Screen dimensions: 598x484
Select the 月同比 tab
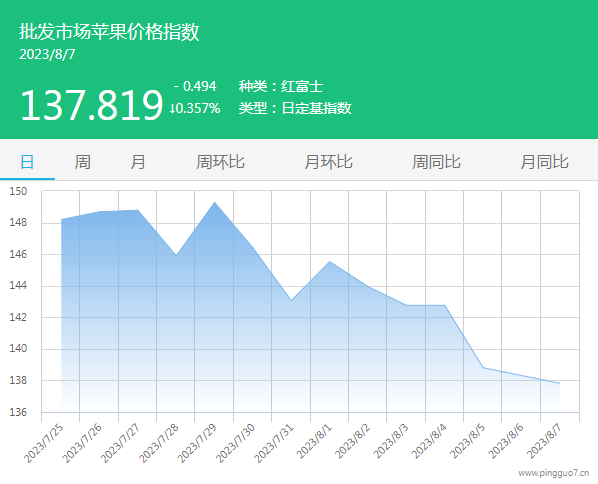(545, 162)
